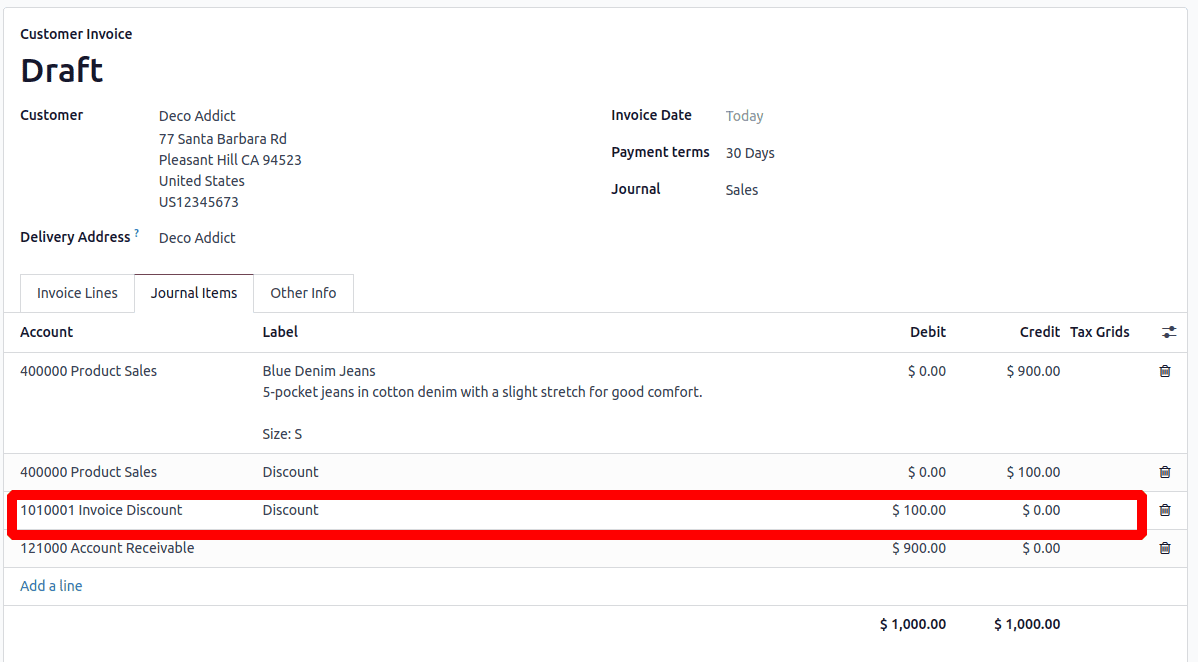Open the 30 Days payment terms dropdown
This screenshot has height=662, width=1198.
pos(750,153)
